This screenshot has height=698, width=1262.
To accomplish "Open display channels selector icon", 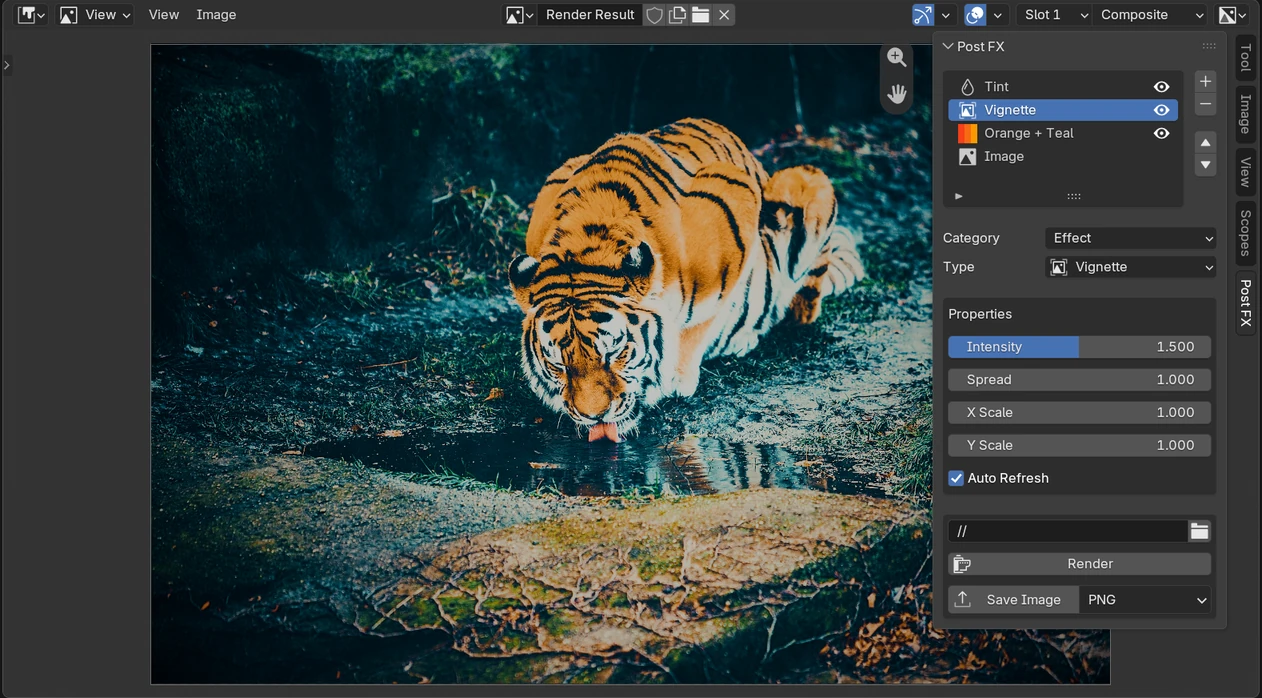I will (x=1232, y=15).
